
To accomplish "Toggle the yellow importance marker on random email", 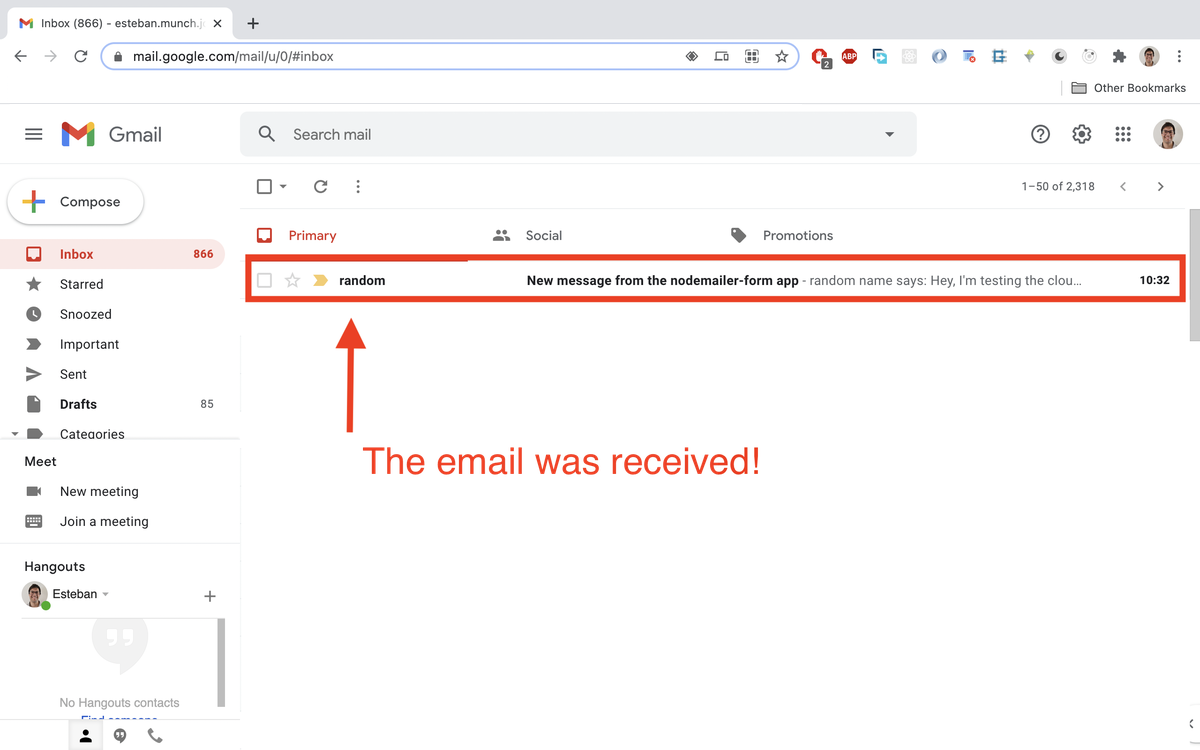I will click(x=320, y=281).
